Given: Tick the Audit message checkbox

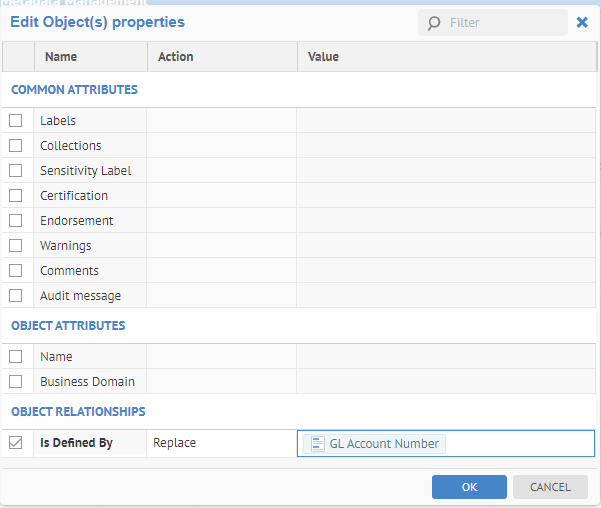Looking at the screenshot, I should click(x=16, y=296).
